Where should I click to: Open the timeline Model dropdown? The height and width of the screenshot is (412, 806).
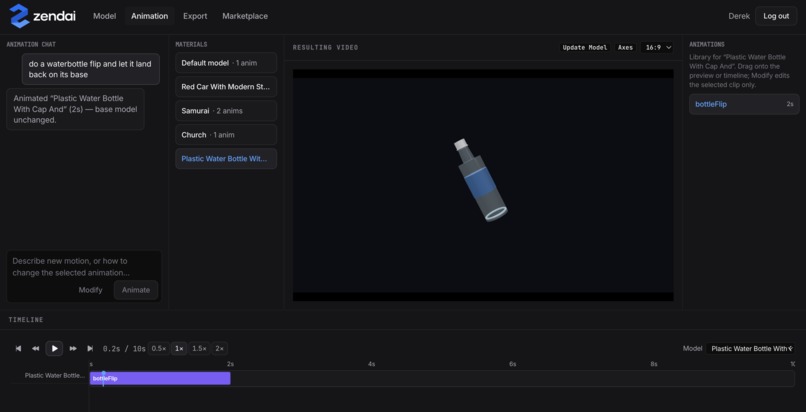(x=750, y=348)
